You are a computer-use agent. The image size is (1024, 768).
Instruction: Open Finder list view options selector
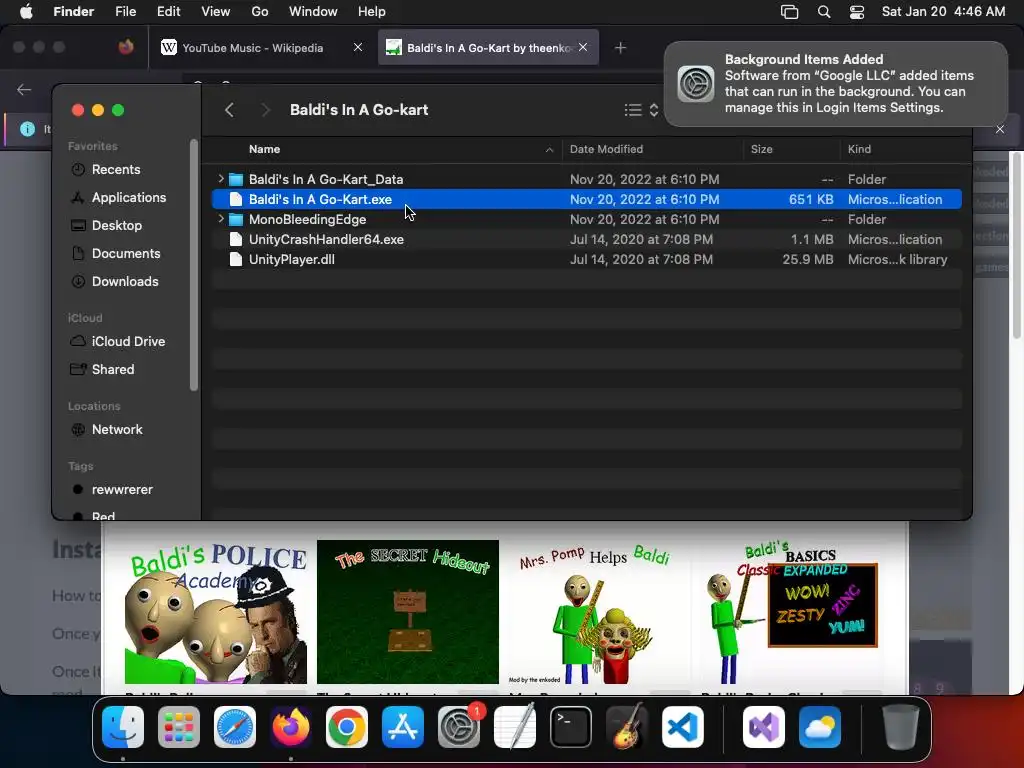click(641, 110)
